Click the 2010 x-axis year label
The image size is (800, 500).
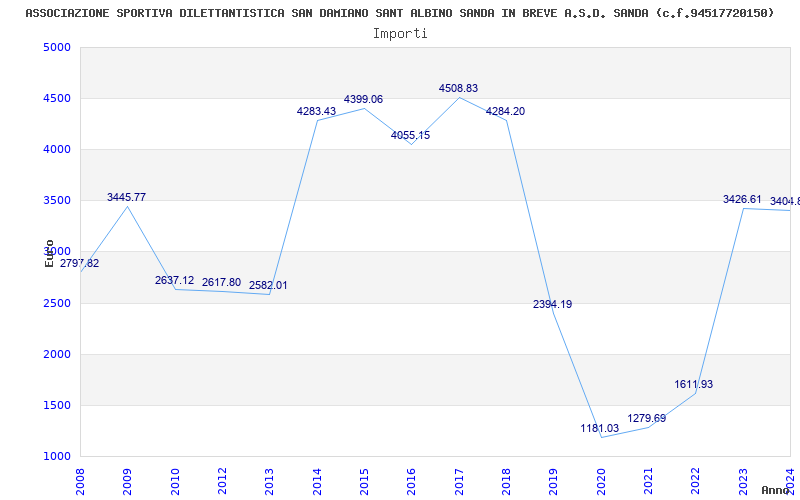(x=175, y=481)
